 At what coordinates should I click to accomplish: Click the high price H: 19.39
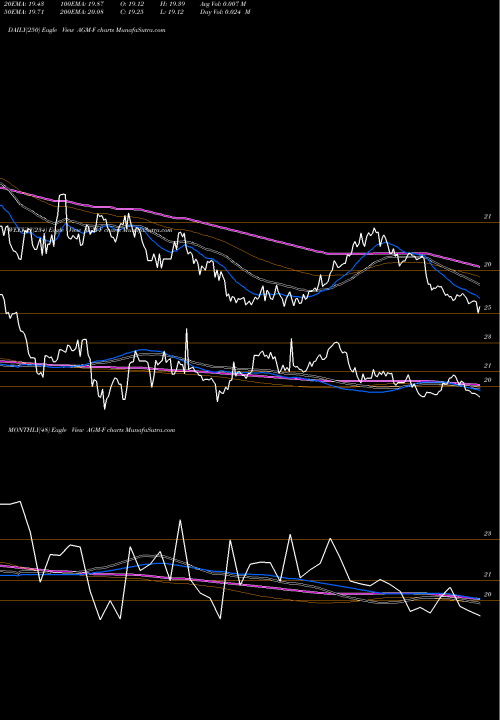pos(172,4)
